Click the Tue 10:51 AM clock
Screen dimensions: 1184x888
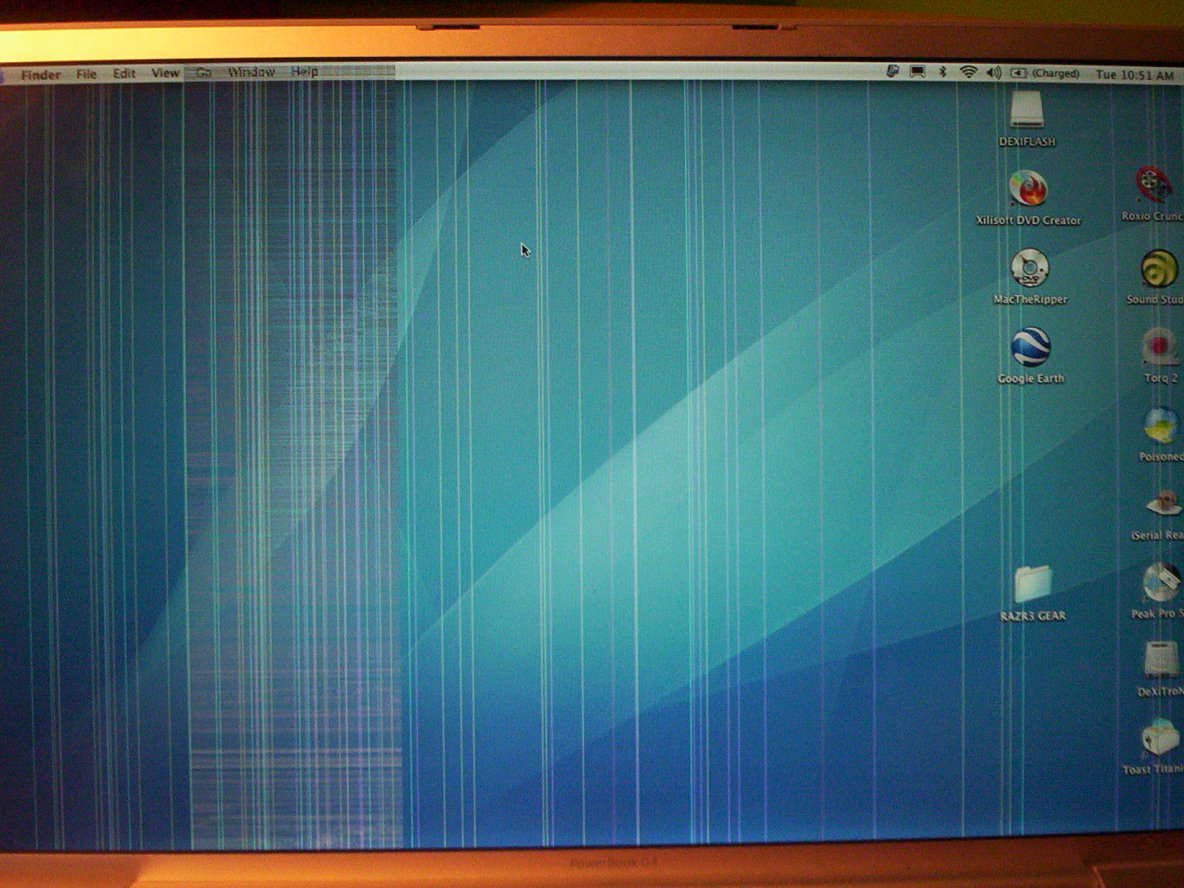1135,76
